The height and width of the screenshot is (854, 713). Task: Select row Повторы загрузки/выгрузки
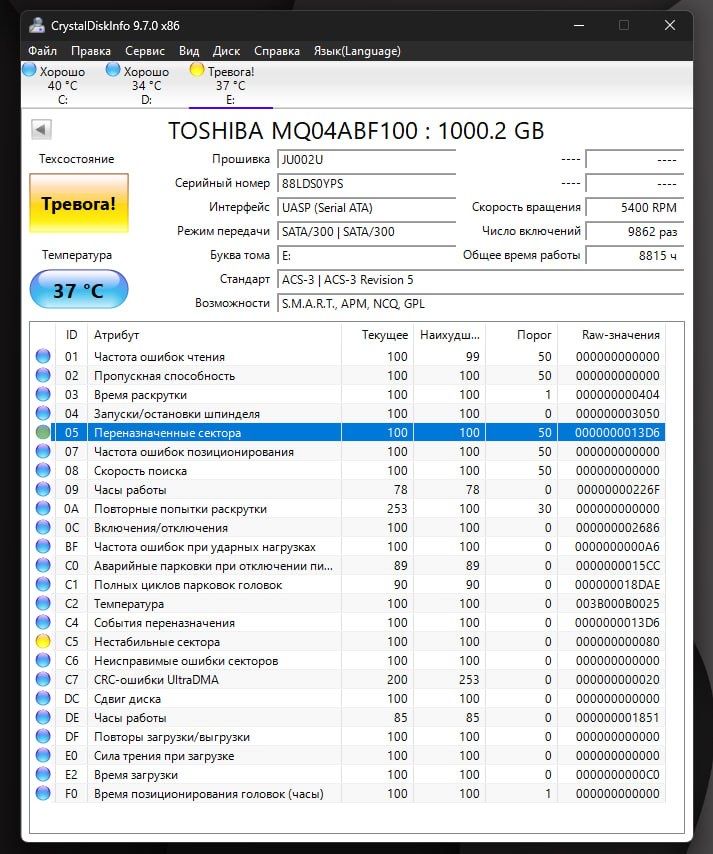point(349,737)
